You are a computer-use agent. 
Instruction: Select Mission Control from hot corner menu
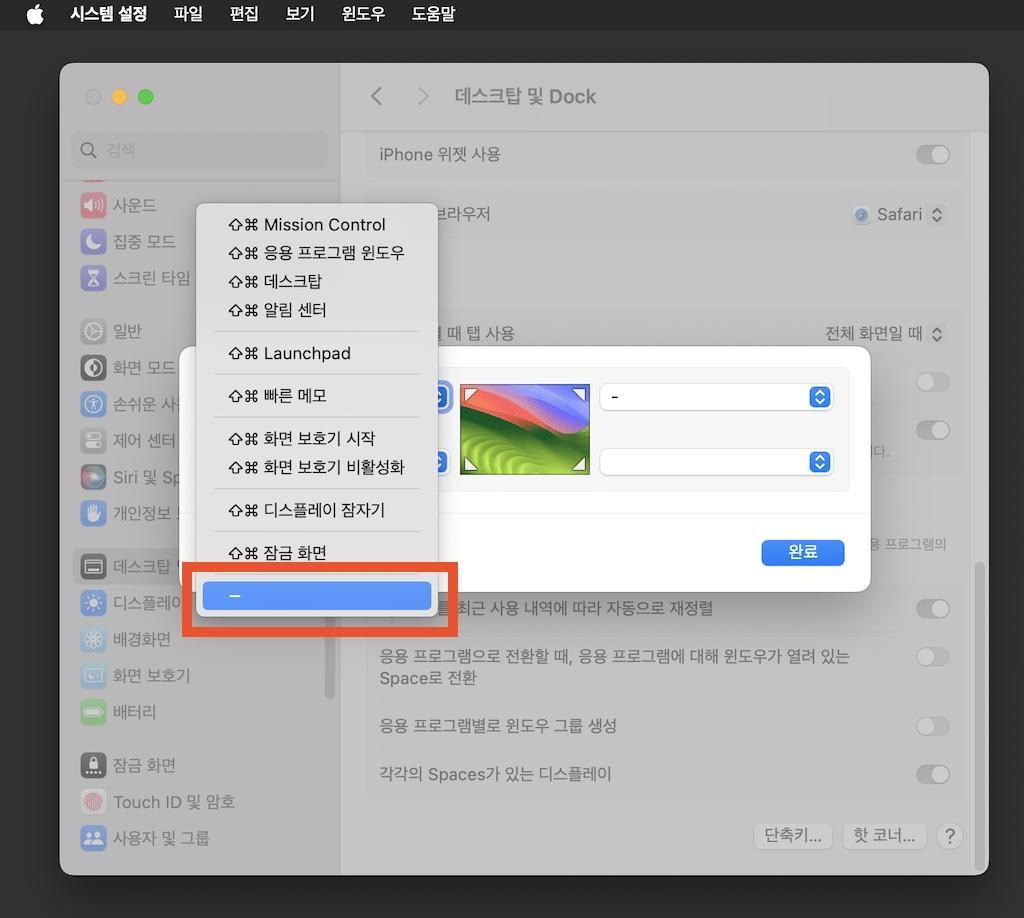point(317,225)
